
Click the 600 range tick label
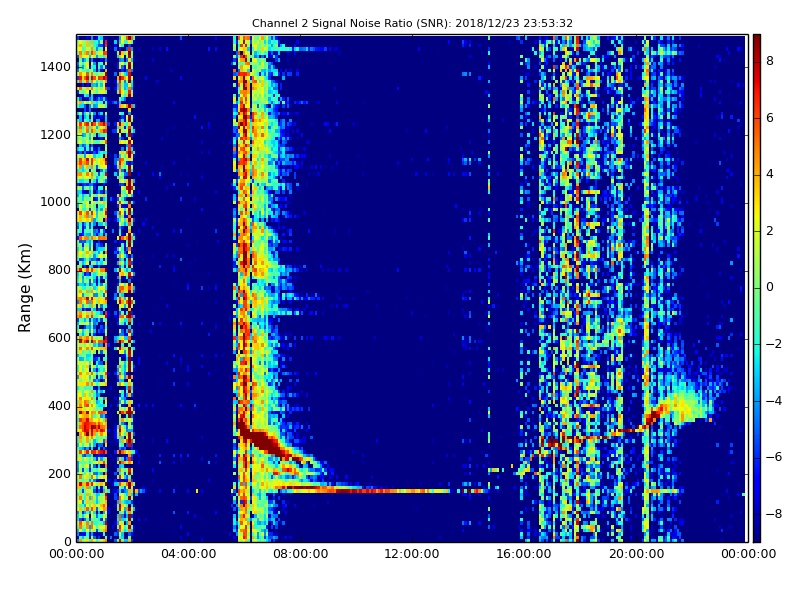pyautogui.click(x=59, y=338)
